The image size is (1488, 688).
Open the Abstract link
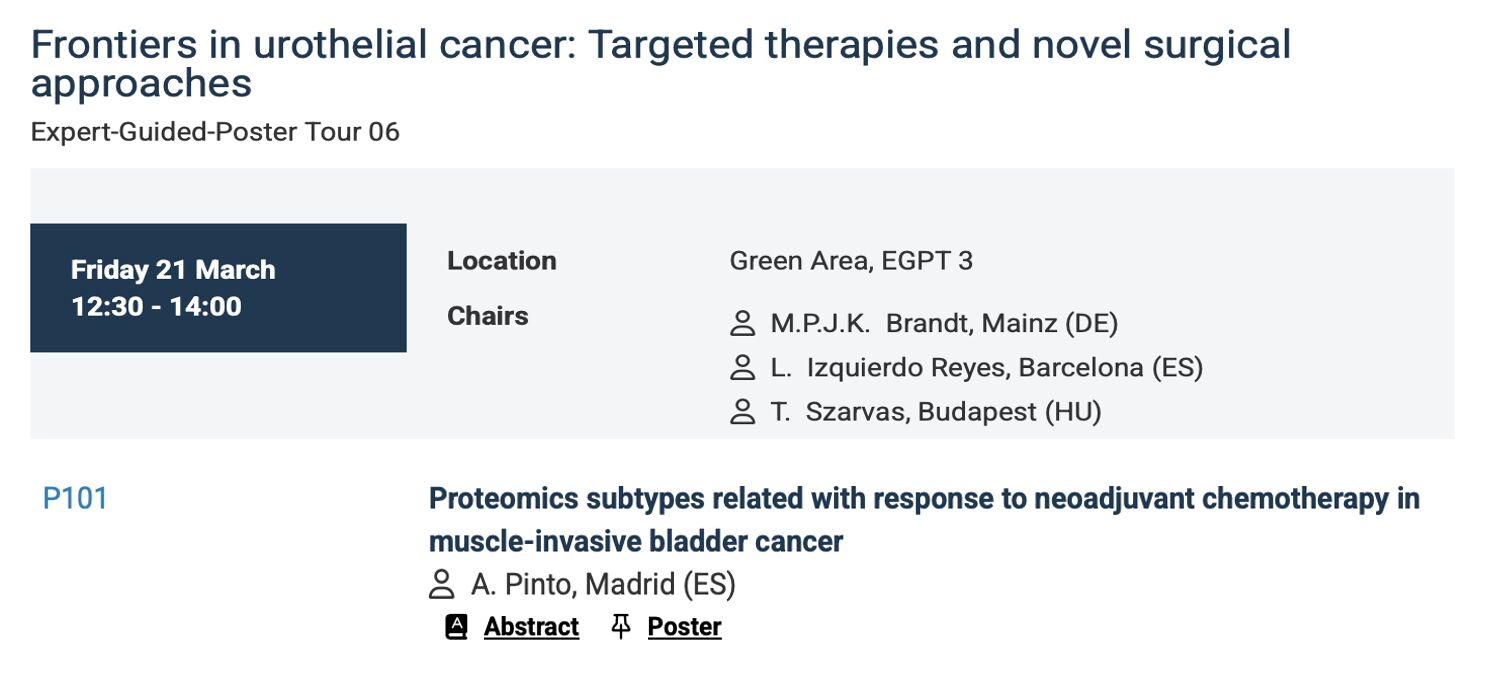[x=531, y=627]
